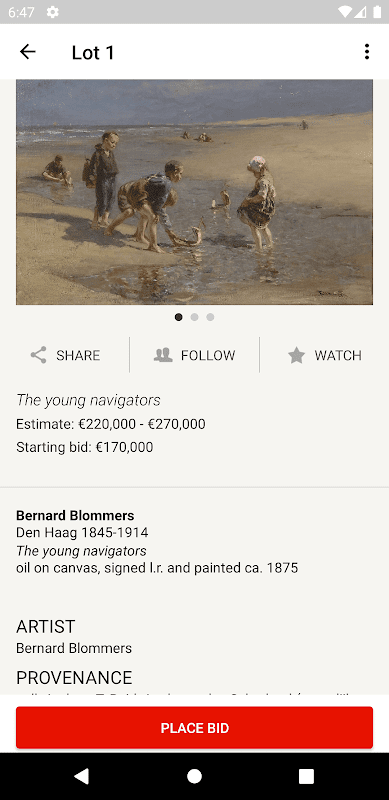Click the PLACE BID button

194,728
